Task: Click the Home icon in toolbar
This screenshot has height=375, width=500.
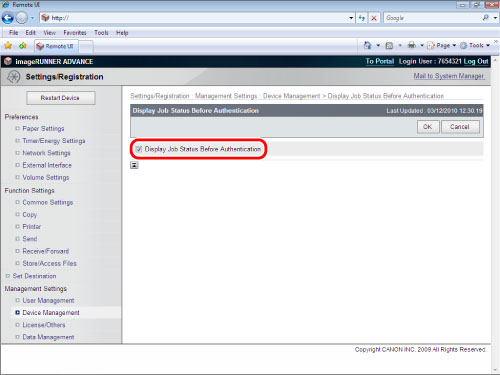Action: (x=368, y=45)
